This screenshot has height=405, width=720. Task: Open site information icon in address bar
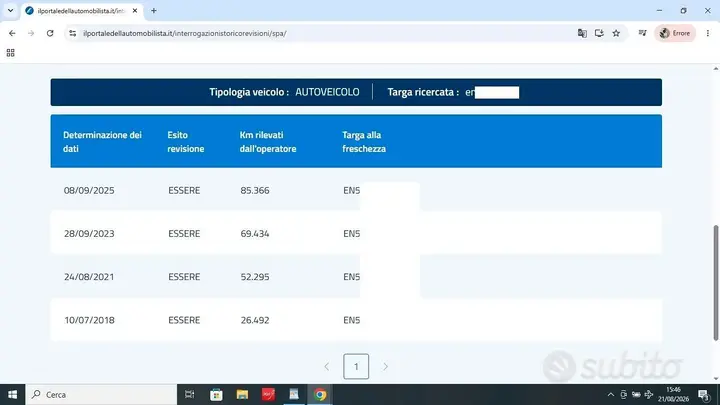pyautogui.click(x=73, y=33)
